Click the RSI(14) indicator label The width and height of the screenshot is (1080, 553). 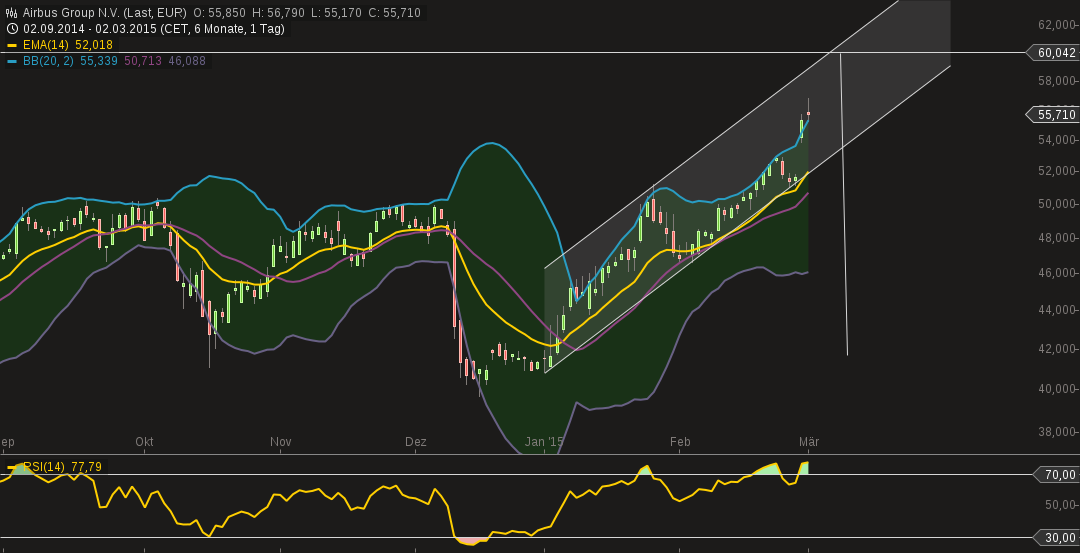click(45, 467)
